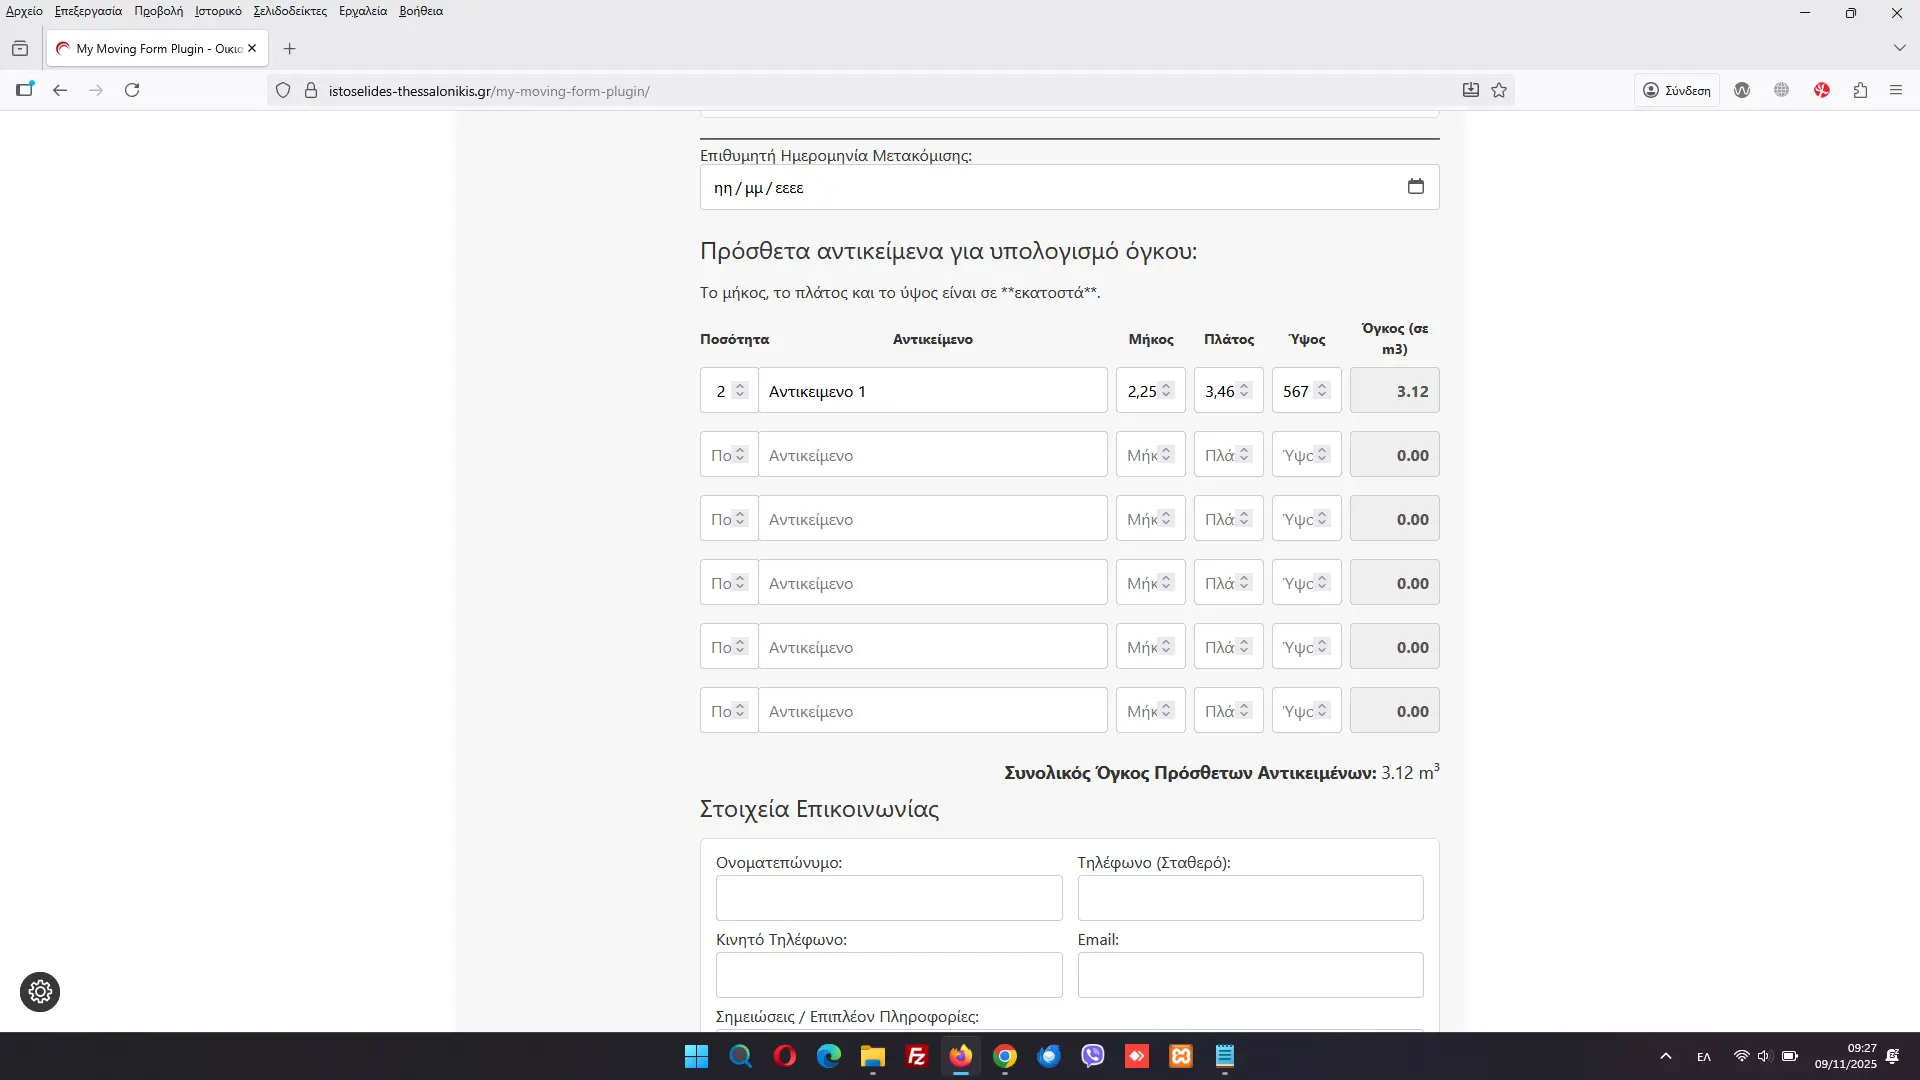This screenshot has width=1920, height=1080.
Task: Open the Firefox hamburger application menu
Action: click(1896, 90)
